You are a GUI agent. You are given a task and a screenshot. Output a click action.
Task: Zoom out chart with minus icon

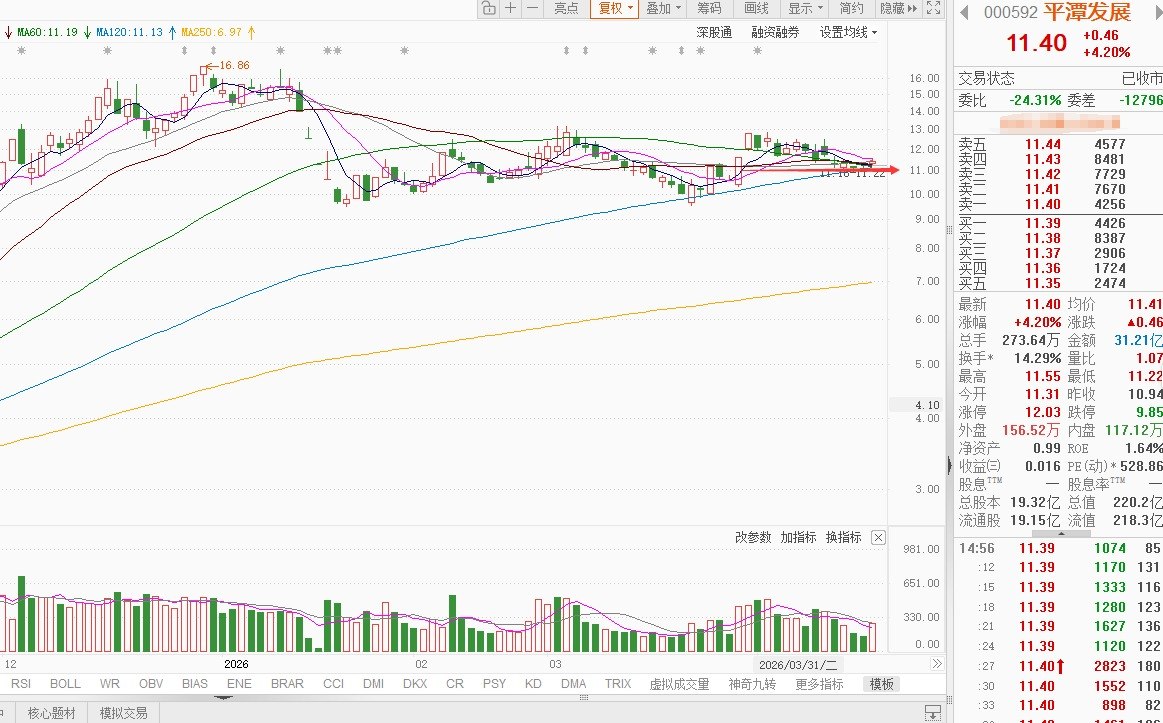[532, 8]
